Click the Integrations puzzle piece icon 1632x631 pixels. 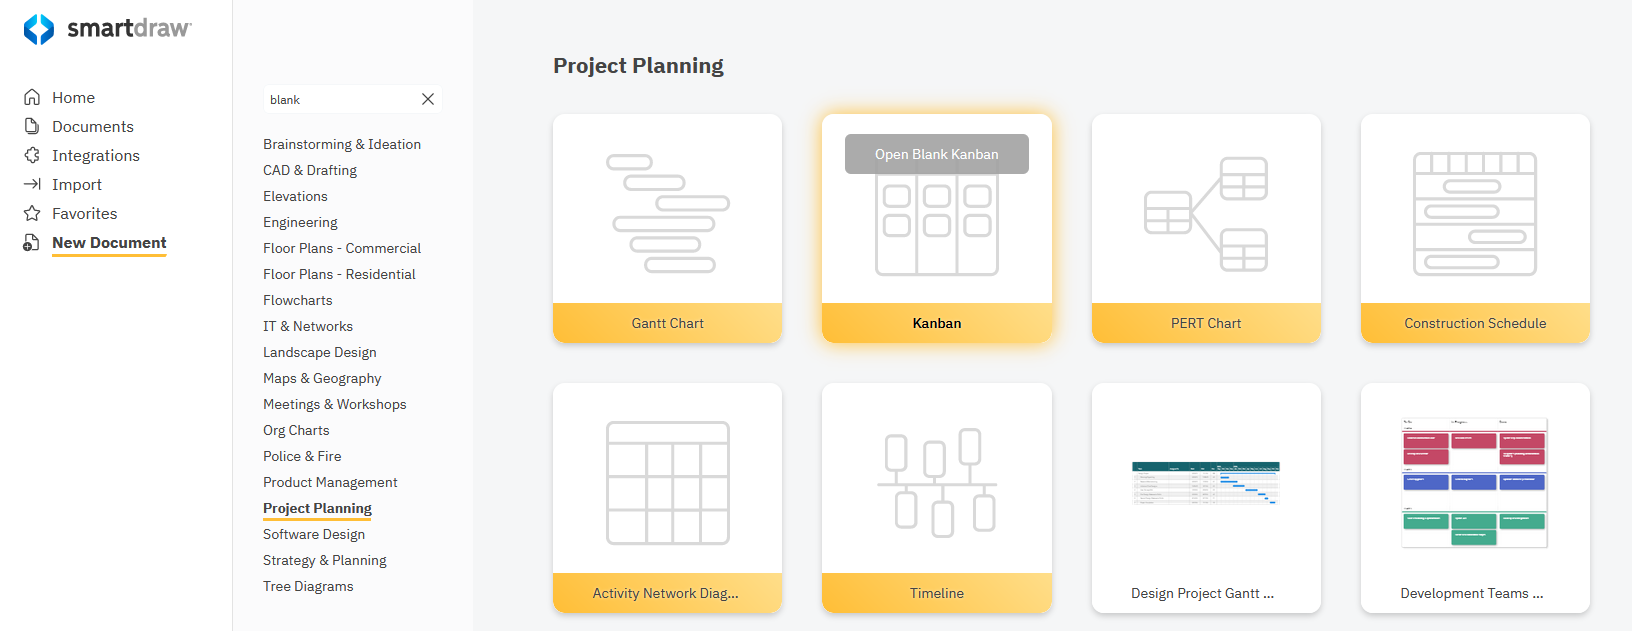(x=32, y=155)
